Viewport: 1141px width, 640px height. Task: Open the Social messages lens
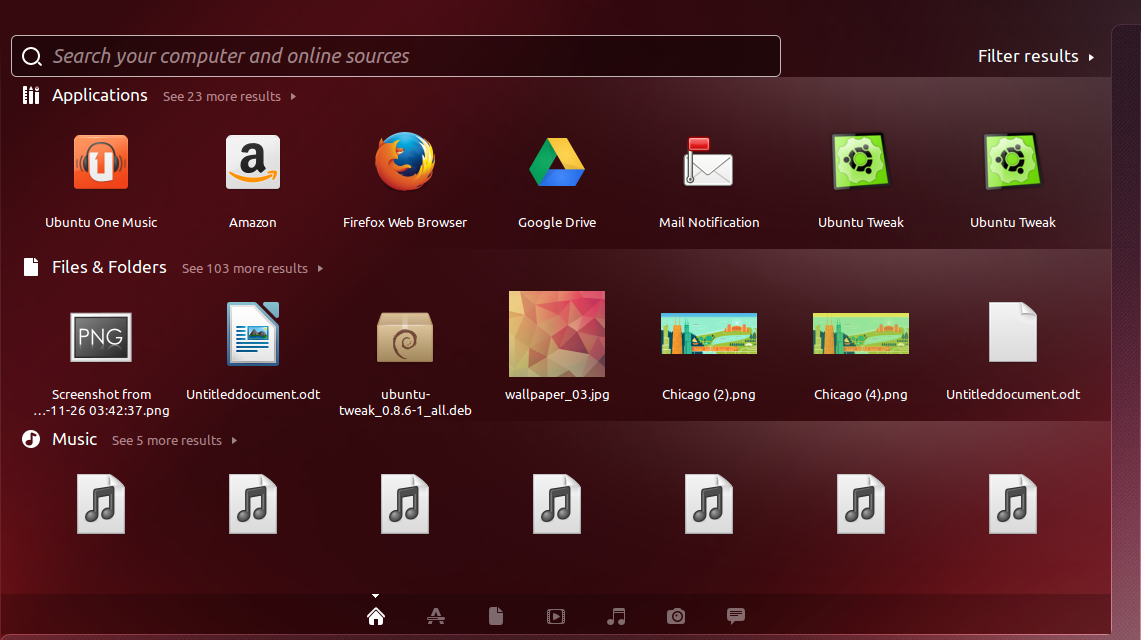(736, 616)
